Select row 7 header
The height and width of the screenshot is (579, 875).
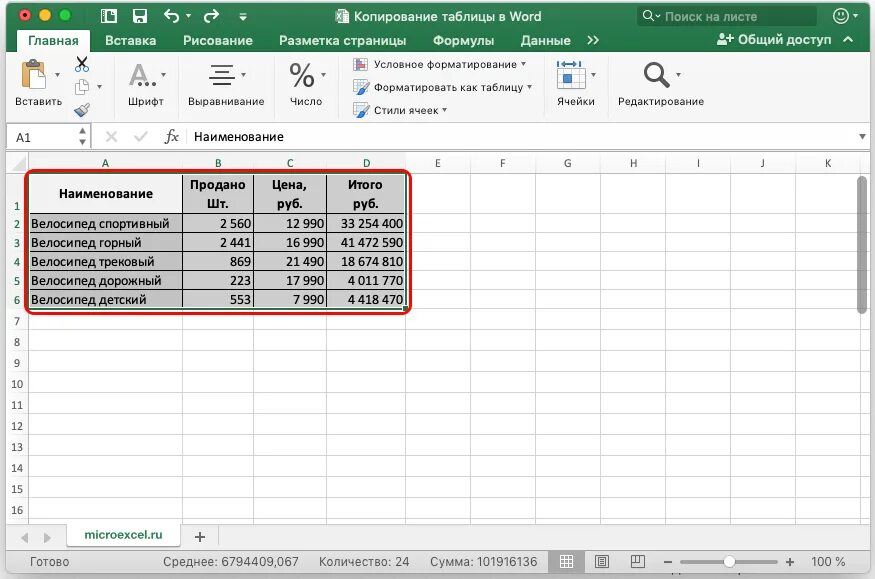[17, 321]
